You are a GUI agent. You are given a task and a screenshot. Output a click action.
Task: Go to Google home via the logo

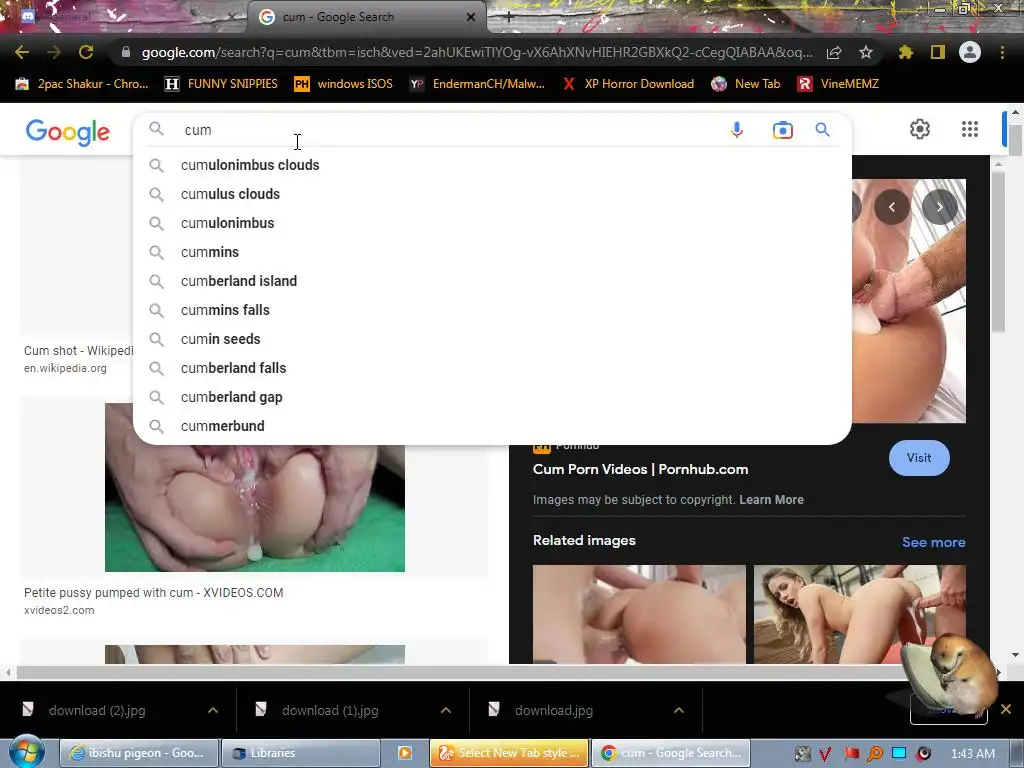[68, 132]
